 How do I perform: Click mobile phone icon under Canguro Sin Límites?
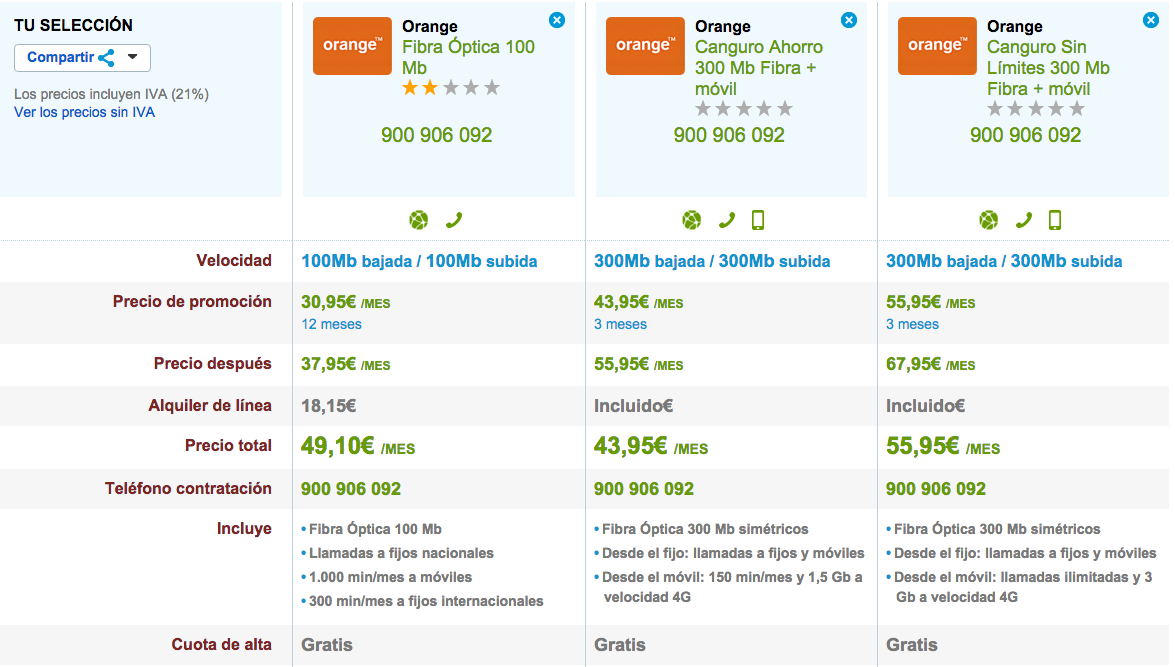coord(1054,220)
